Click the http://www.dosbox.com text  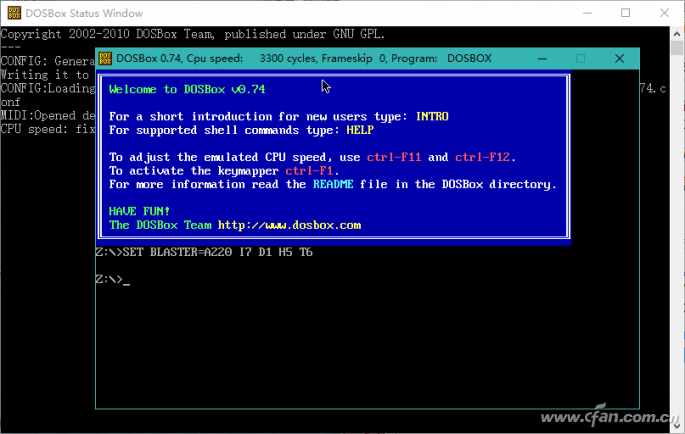289,225
